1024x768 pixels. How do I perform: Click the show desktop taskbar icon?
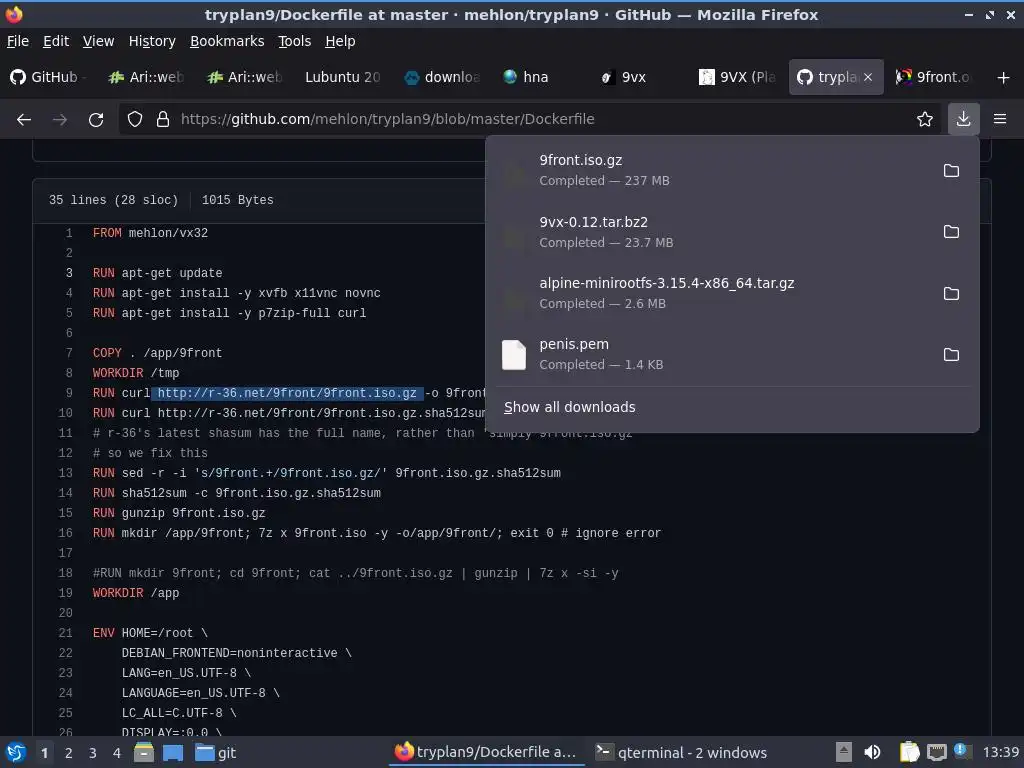(x=173, y=752)
